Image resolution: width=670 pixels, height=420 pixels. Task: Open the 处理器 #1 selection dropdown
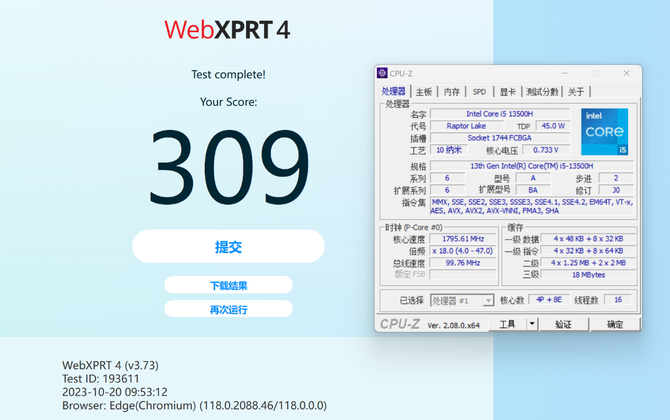pos(462,301)
